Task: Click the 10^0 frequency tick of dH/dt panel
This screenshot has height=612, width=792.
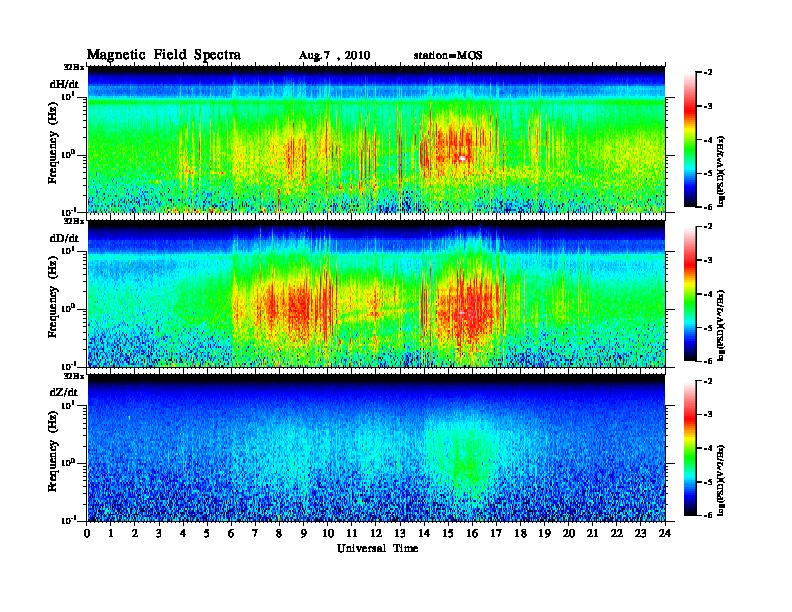Action: point(68,155)
